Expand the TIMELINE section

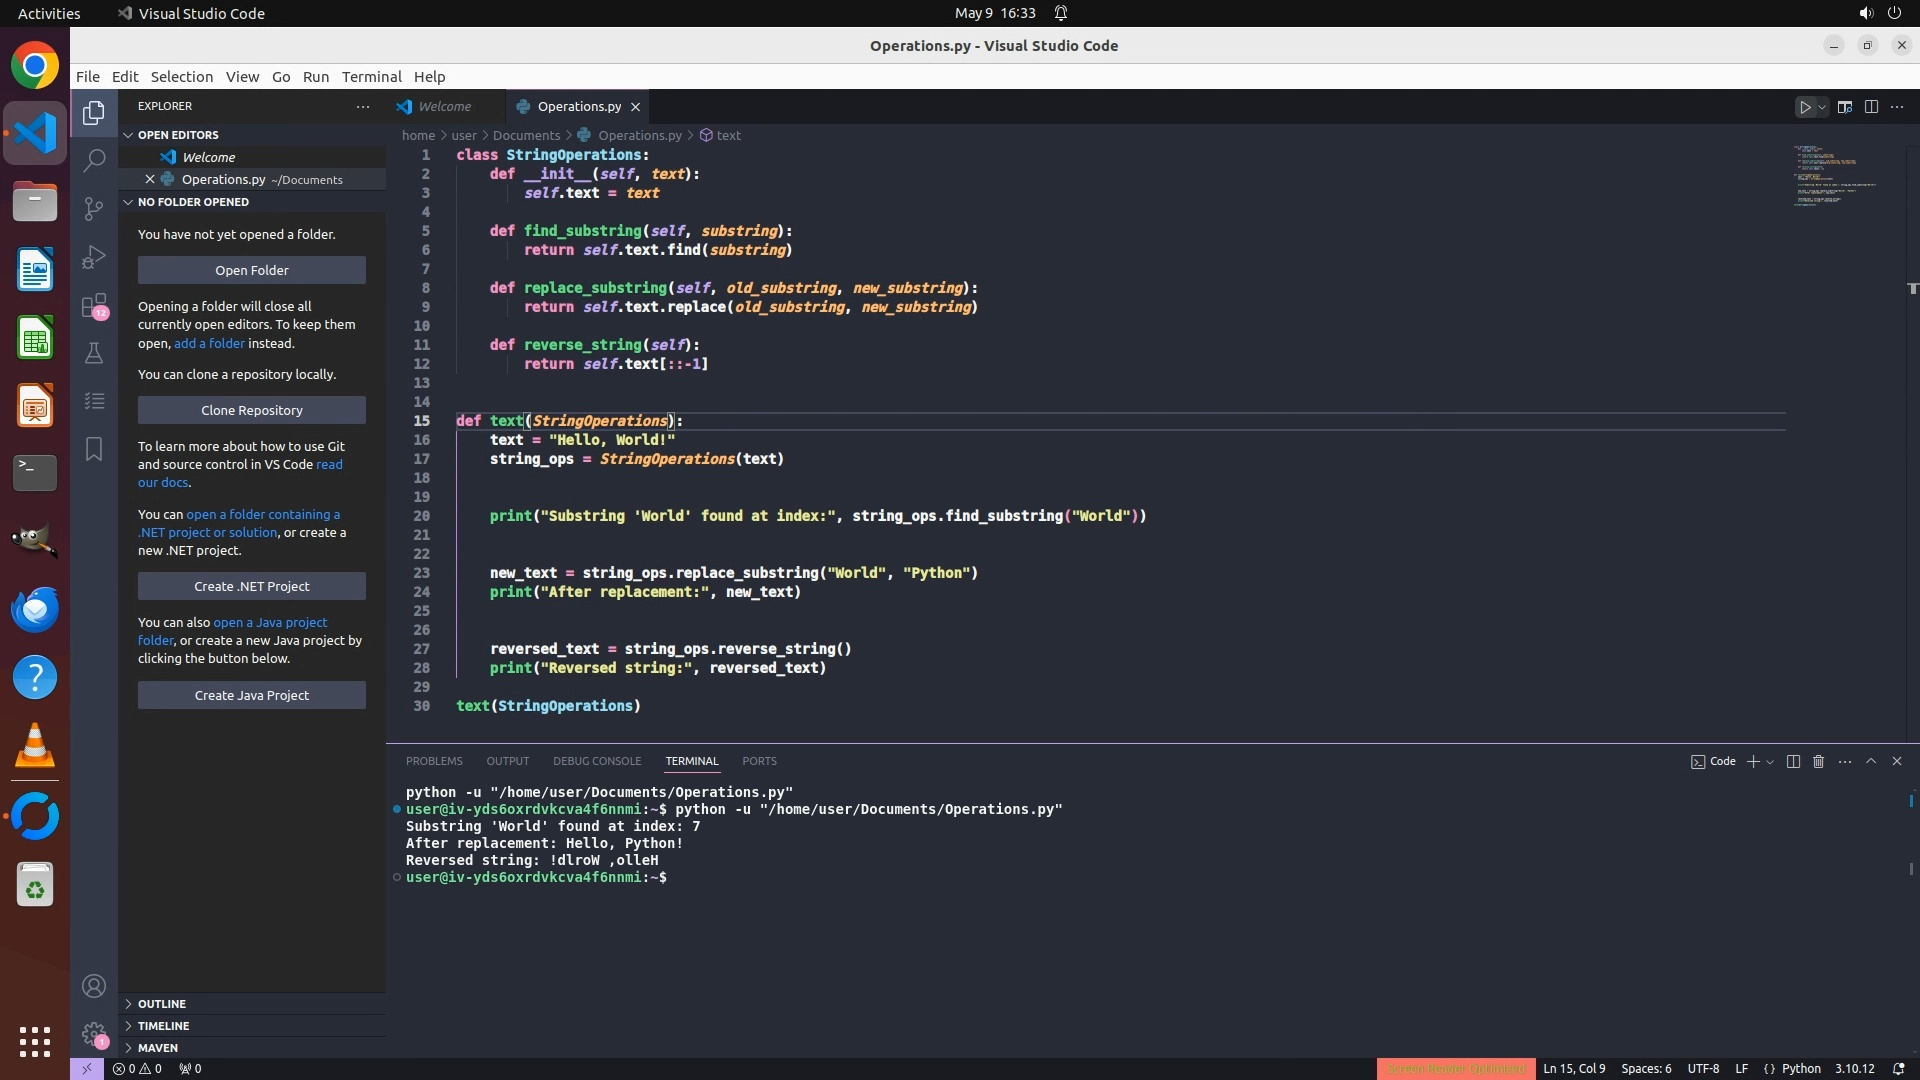[x=163, y=1026]
